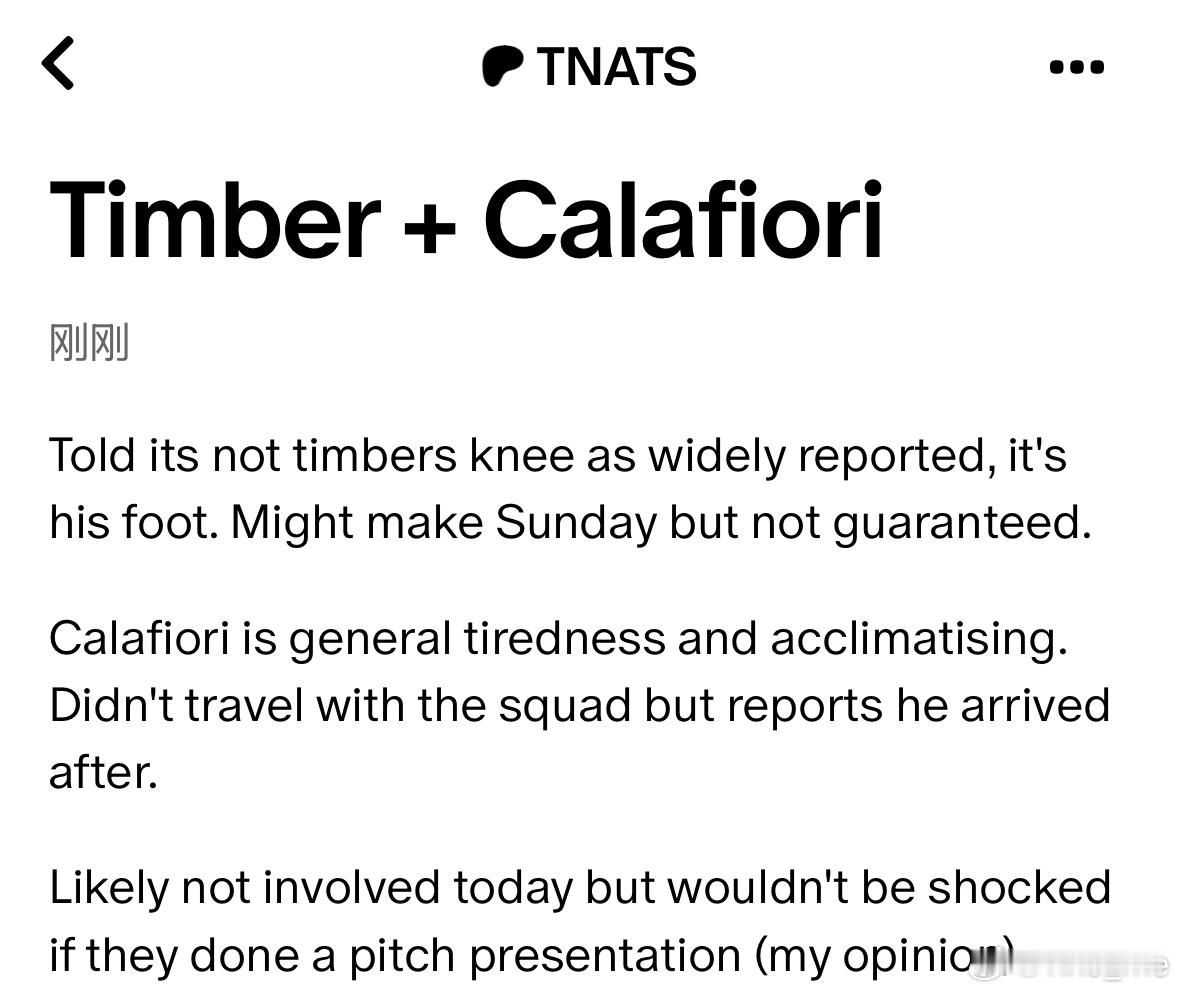Screen dimensions: 1179x993
Task: Click the line 'Likely not involved today'
Action: [x=580, y=888]
